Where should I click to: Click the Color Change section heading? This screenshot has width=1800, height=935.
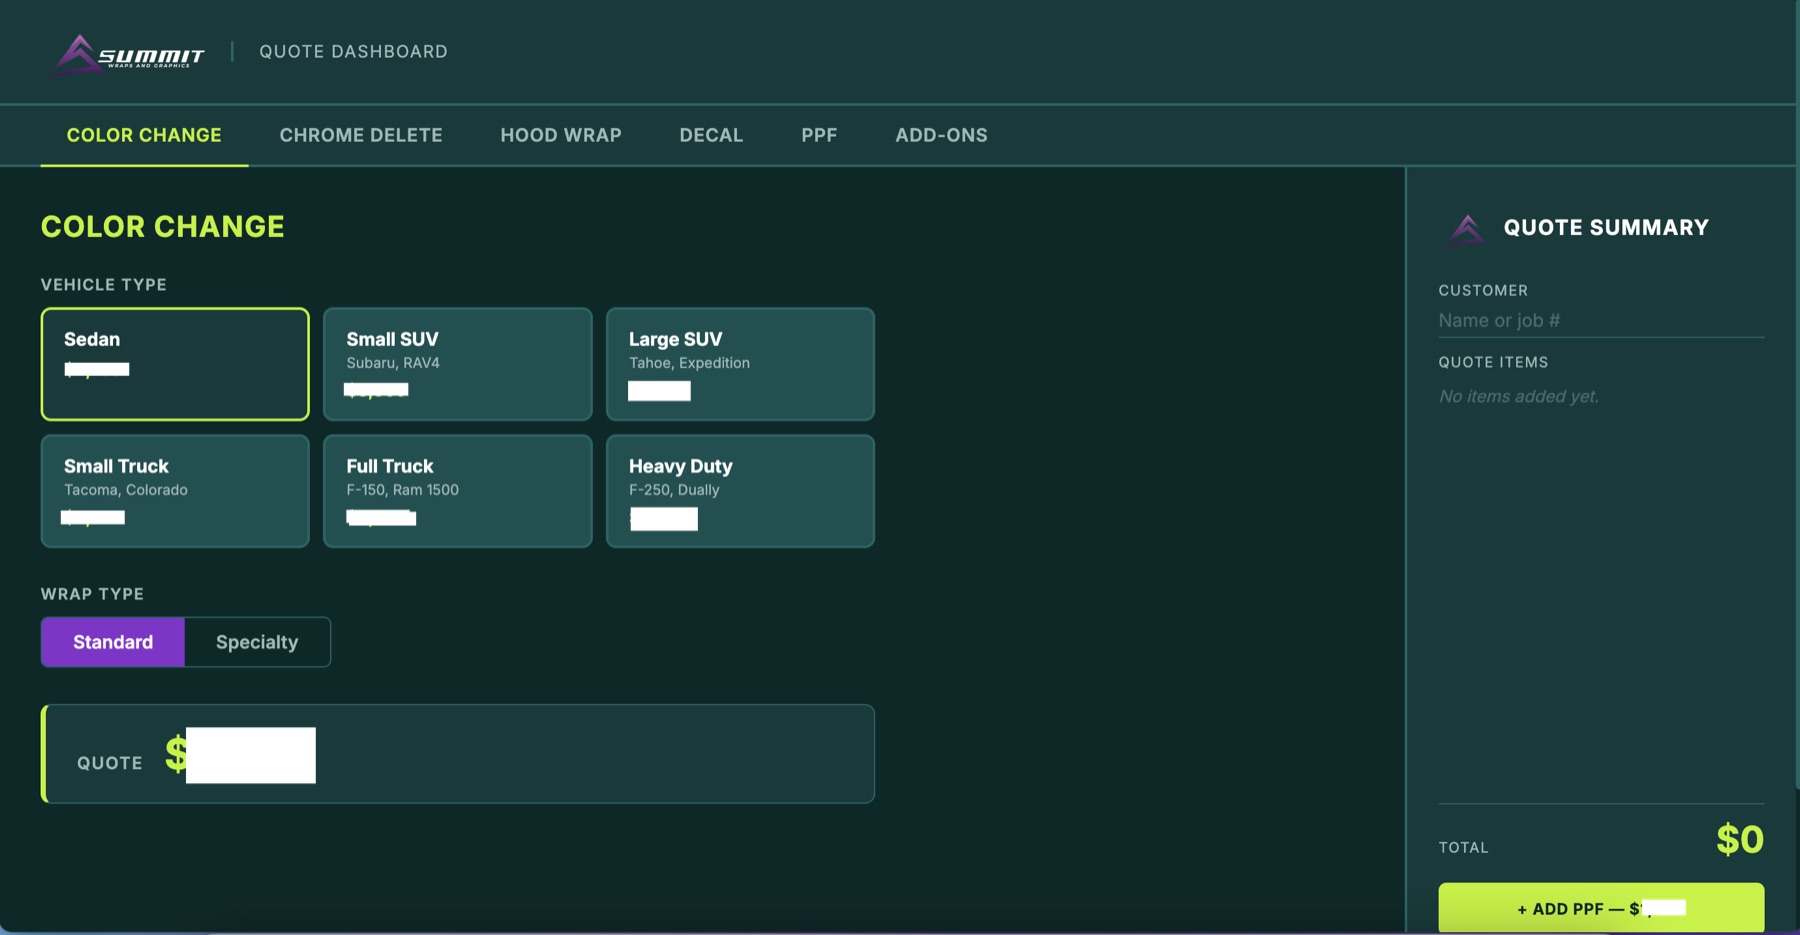click(x=163, y=227)
